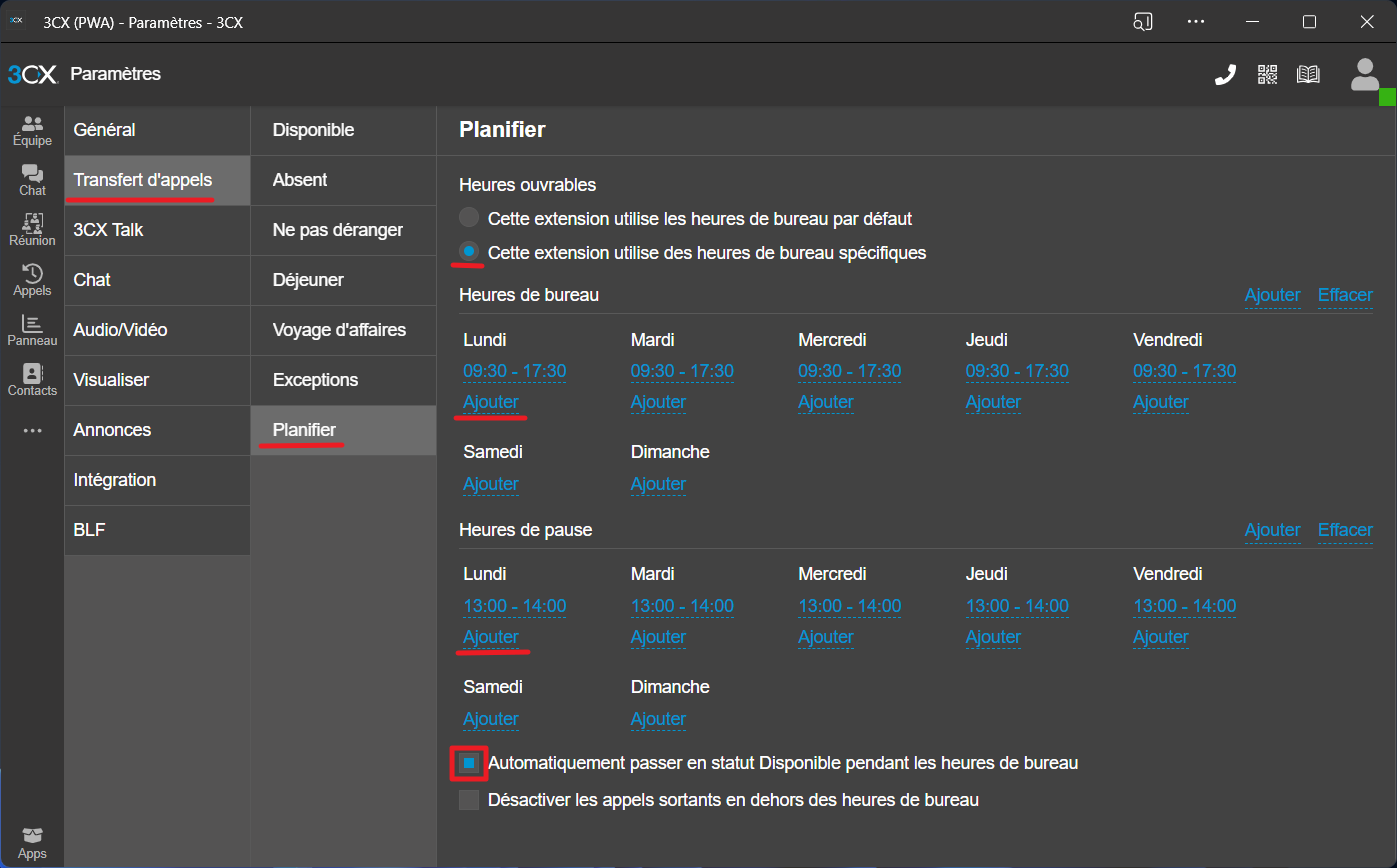Open the Chat icon in the left sidebar

(32, 181)
